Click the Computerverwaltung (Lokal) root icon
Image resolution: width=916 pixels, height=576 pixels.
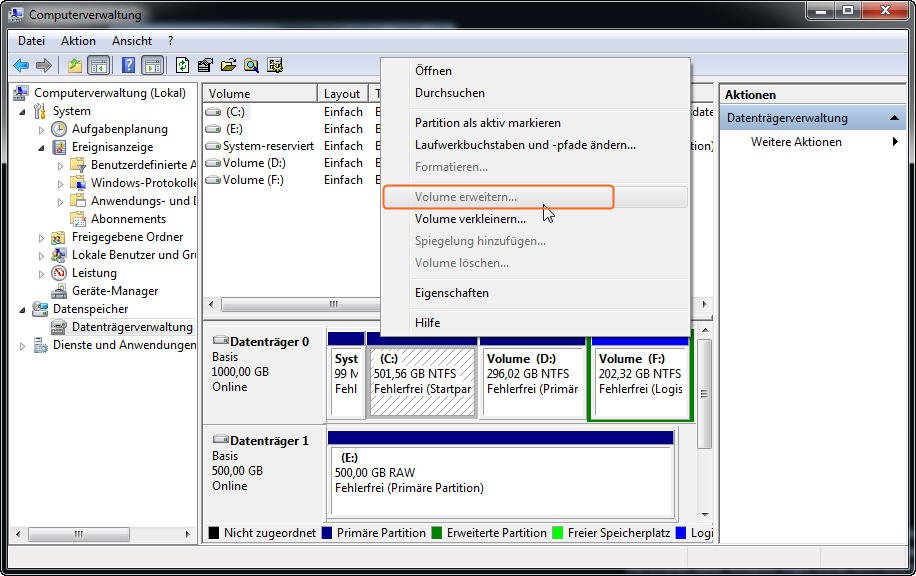21,93
